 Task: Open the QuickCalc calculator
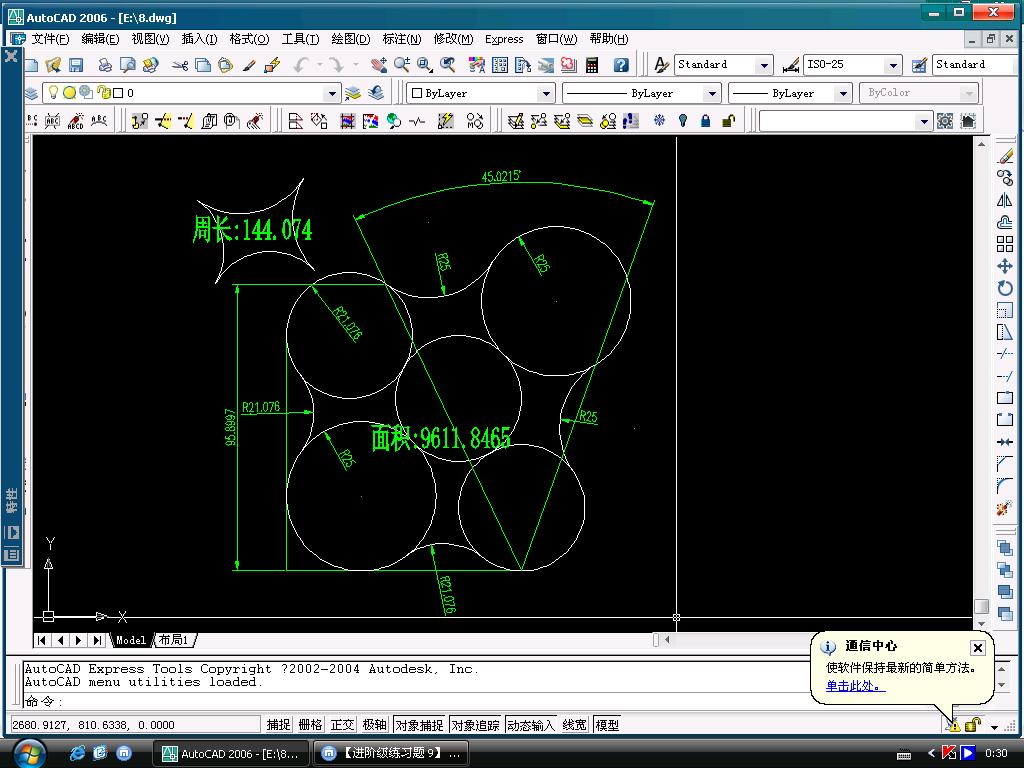[592, 65]
